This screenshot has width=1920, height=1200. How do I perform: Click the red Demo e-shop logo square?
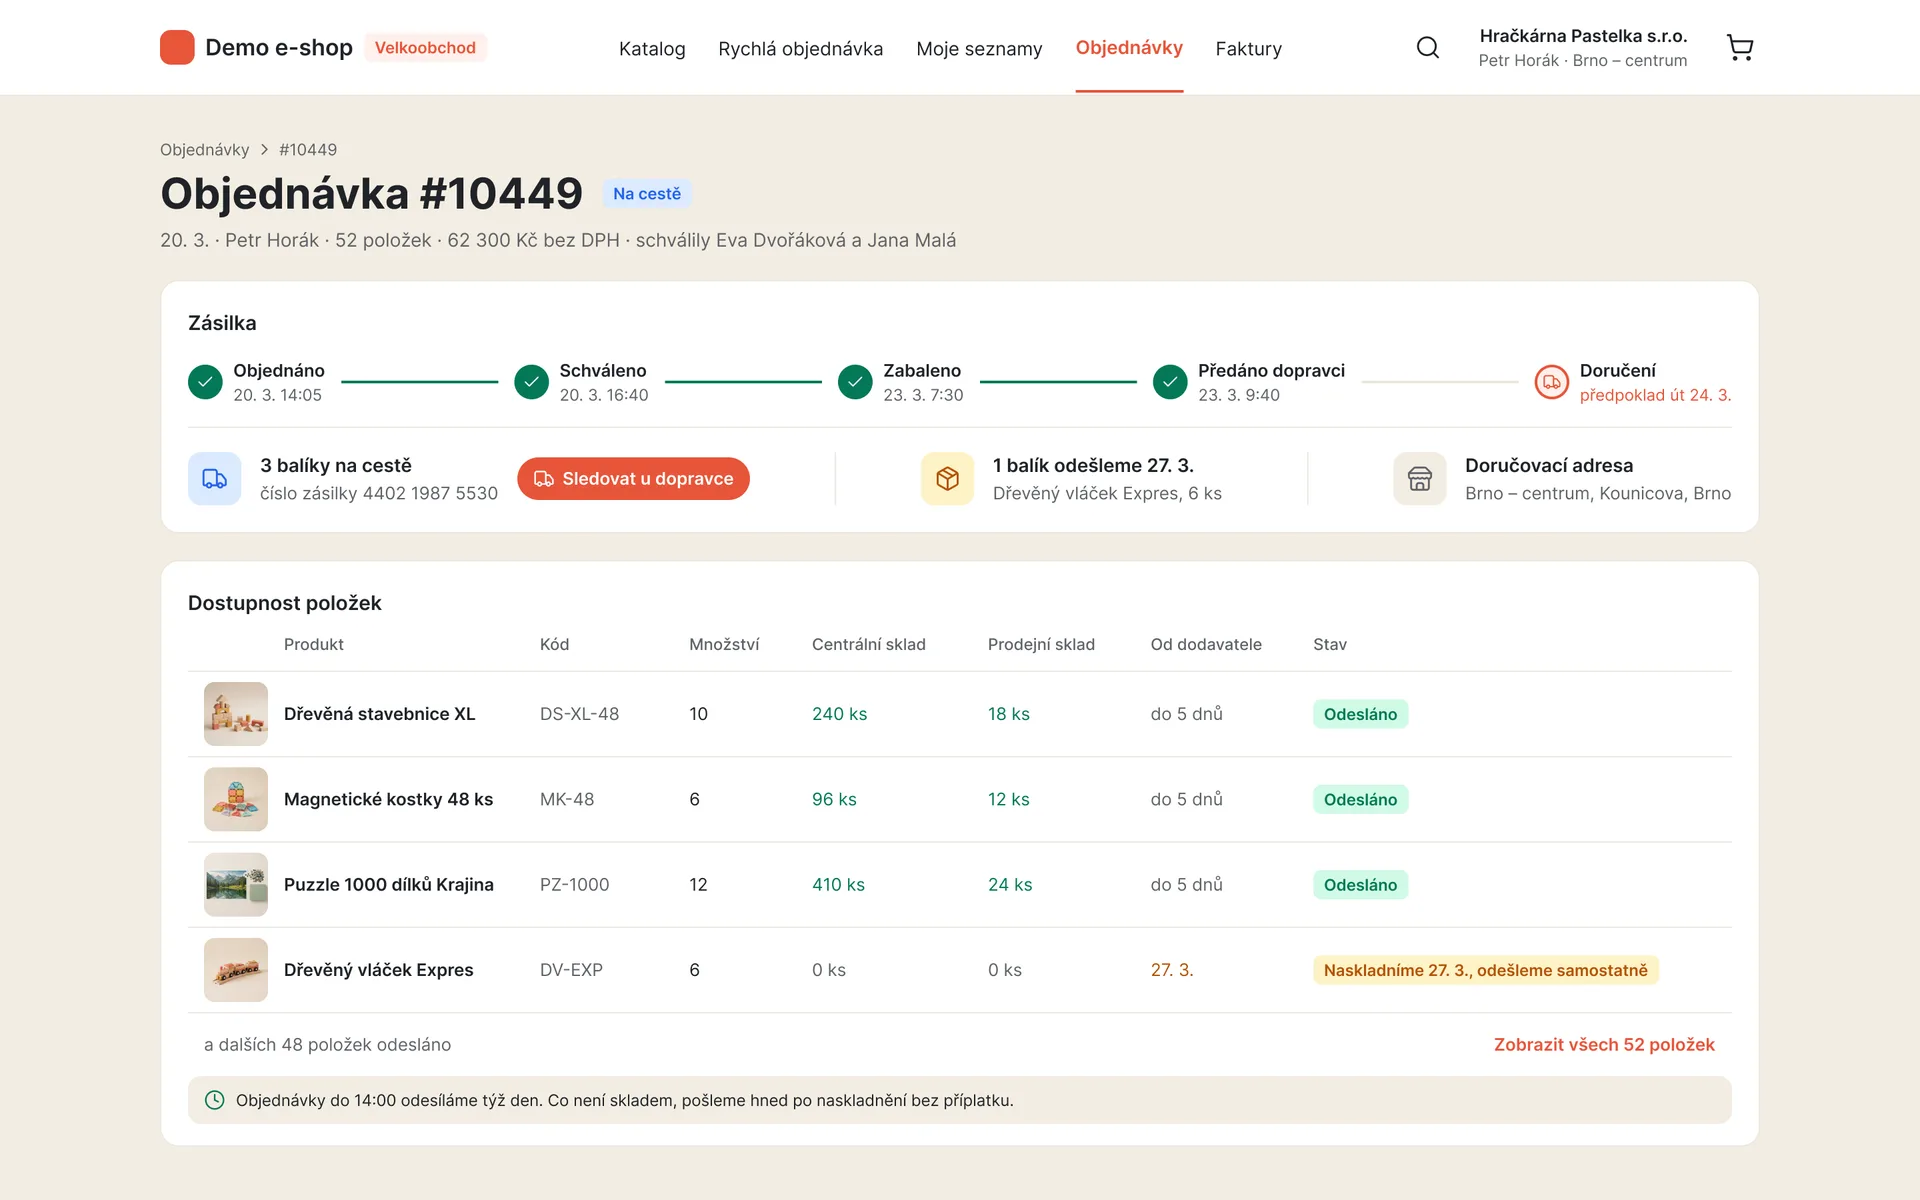[x=177, y=47]
